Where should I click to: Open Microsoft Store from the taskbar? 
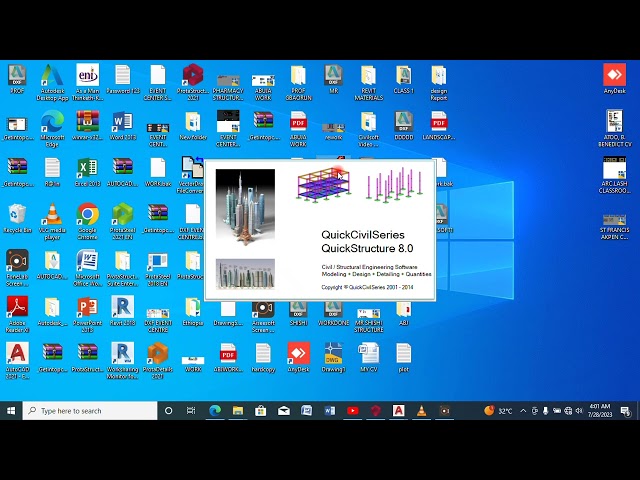260,411
